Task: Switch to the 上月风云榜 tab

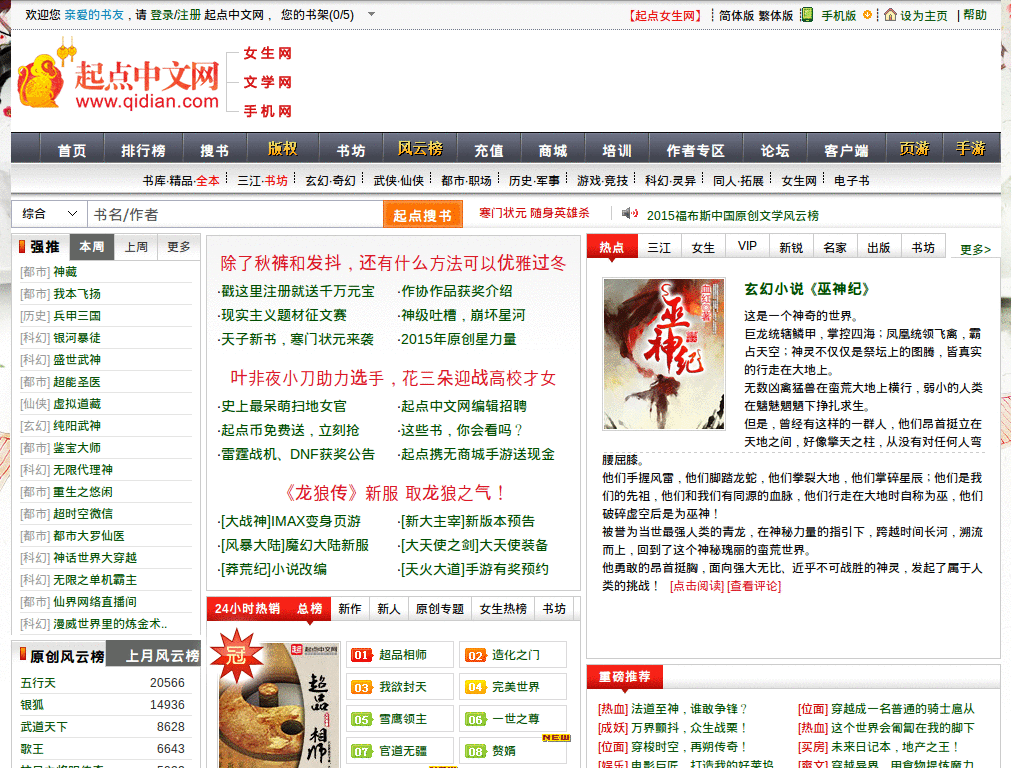Action: coord(154,656)
